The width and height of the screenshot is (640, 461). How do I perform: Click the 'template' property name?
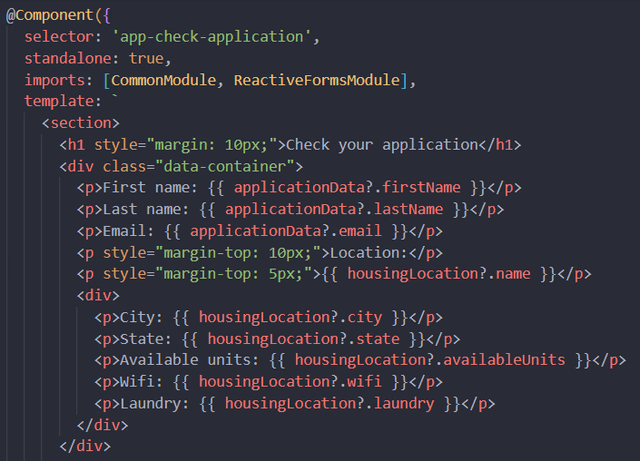click(x=59, y=101)
